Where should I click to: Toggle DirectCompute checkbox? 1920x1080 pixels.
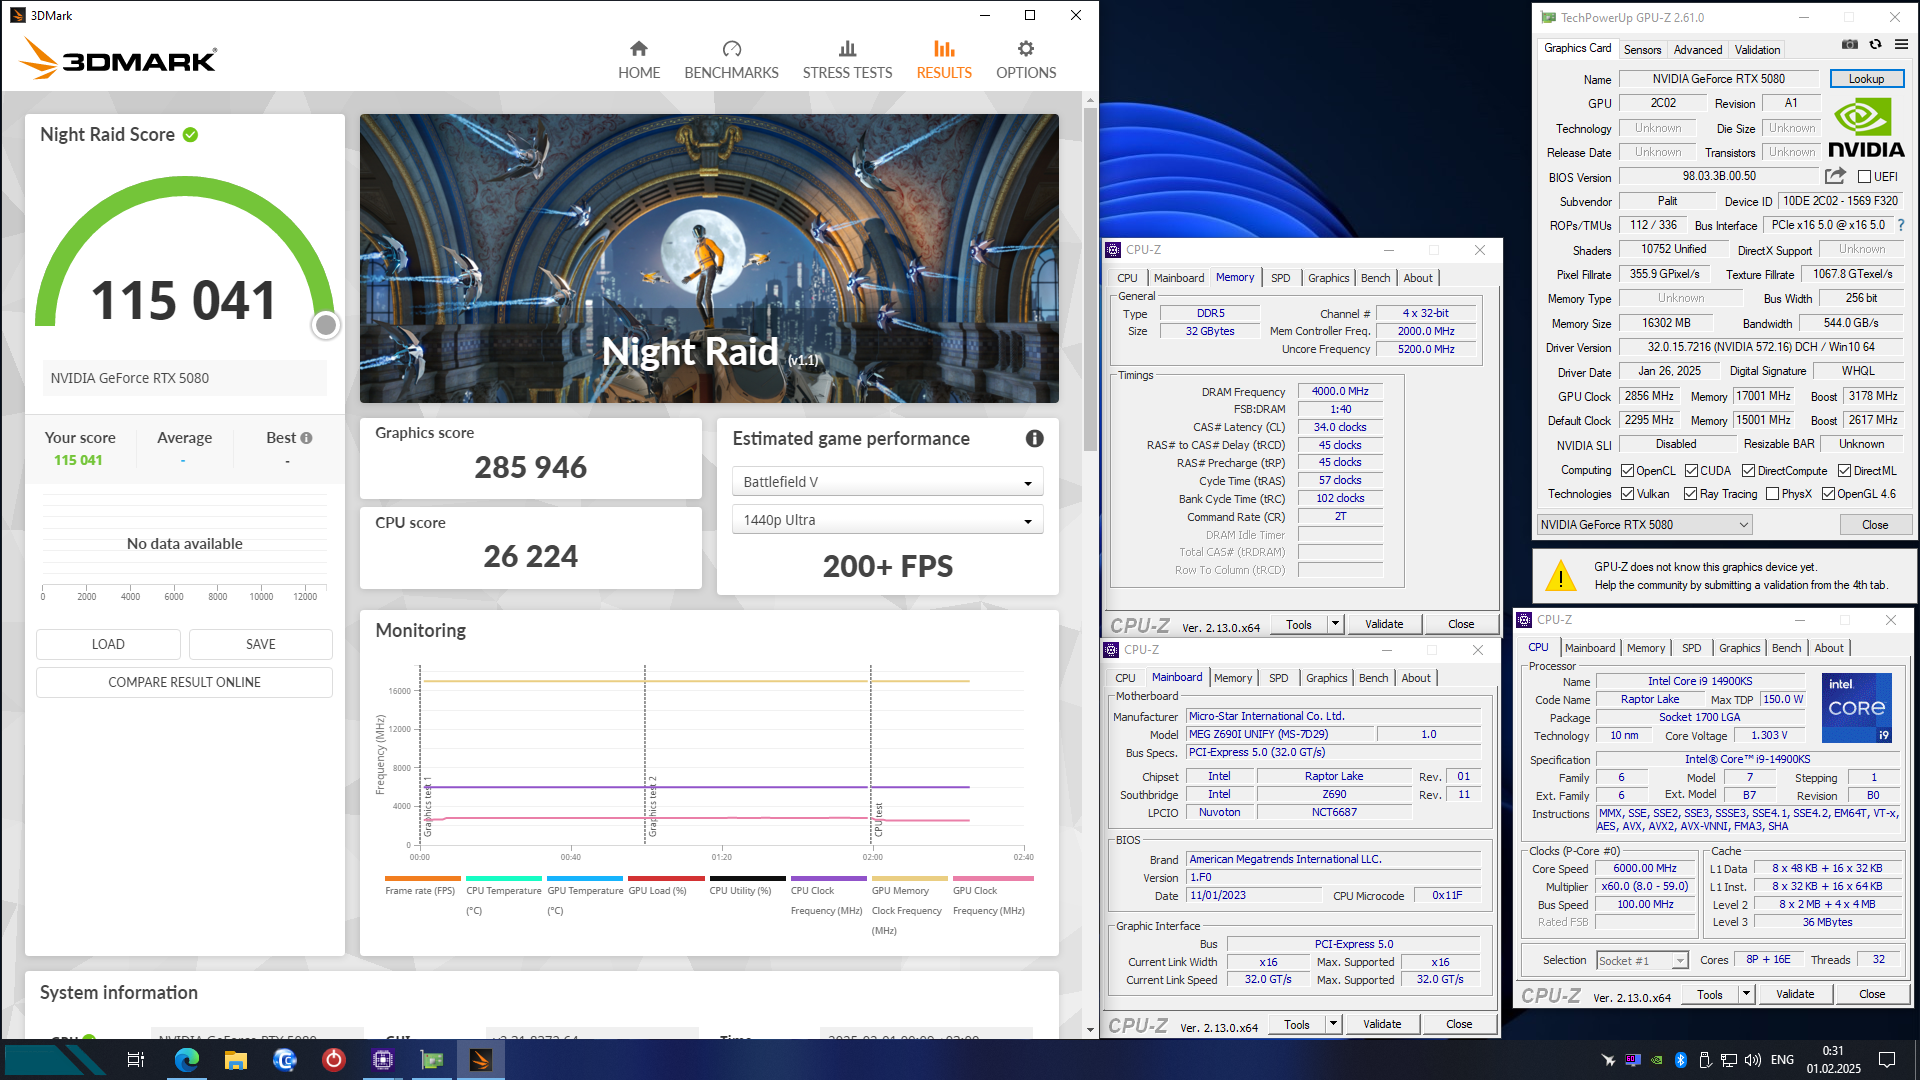[x=1748, y=471]
